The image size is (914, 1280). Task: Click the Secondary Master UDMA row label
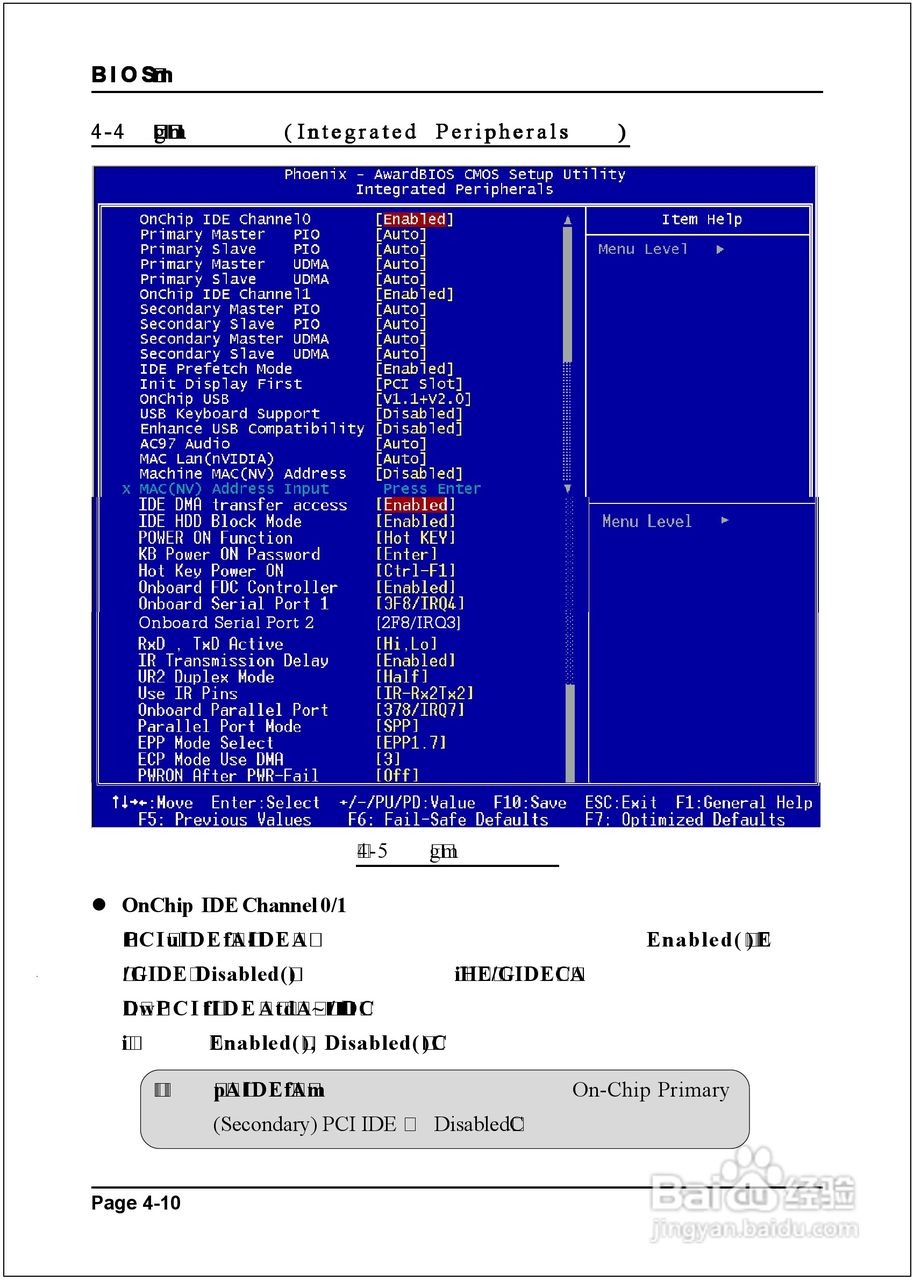tap(234, 339)
